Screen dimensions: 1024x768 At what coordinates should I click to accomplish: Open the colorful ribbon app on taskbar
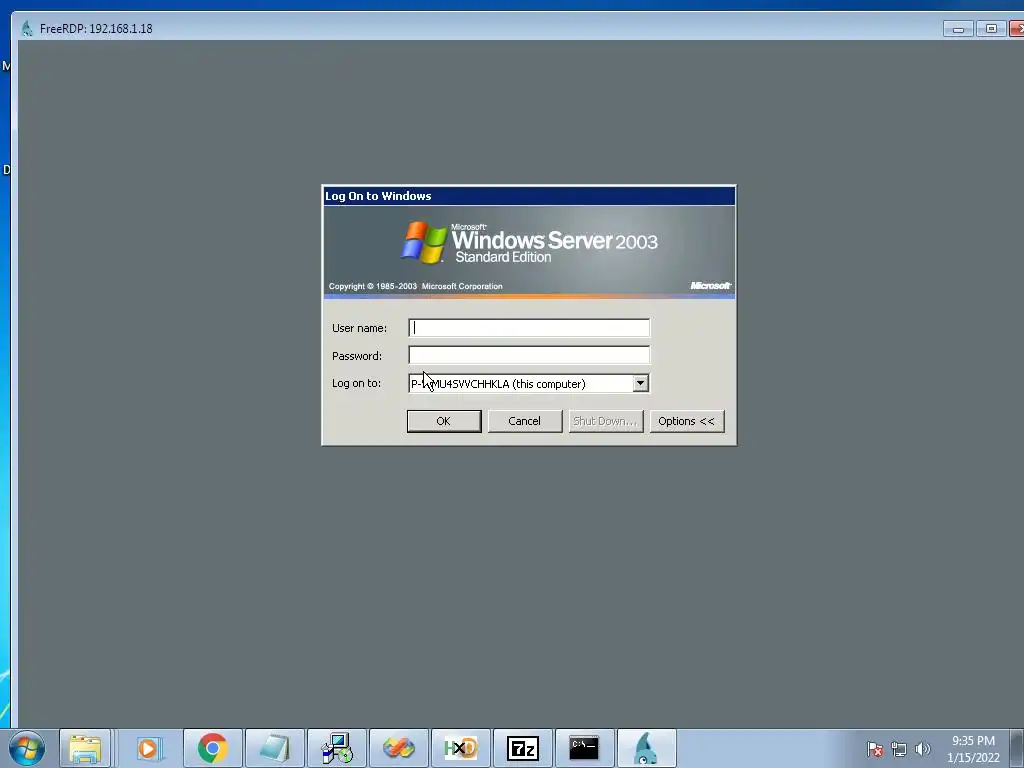tap(398, 748)
